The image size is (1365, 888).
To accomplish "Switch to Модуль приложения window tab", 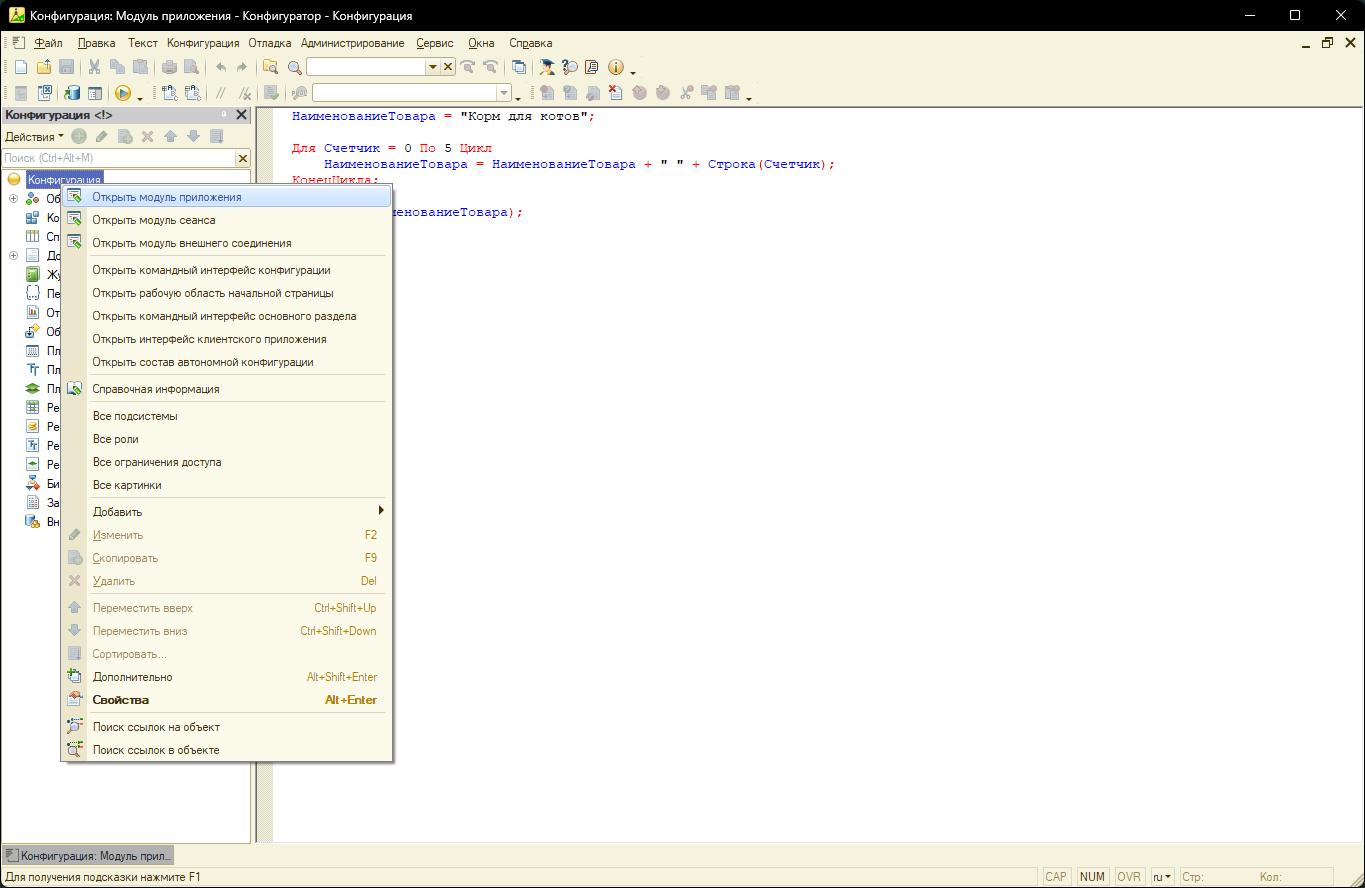I will click(x=88, y=856).
